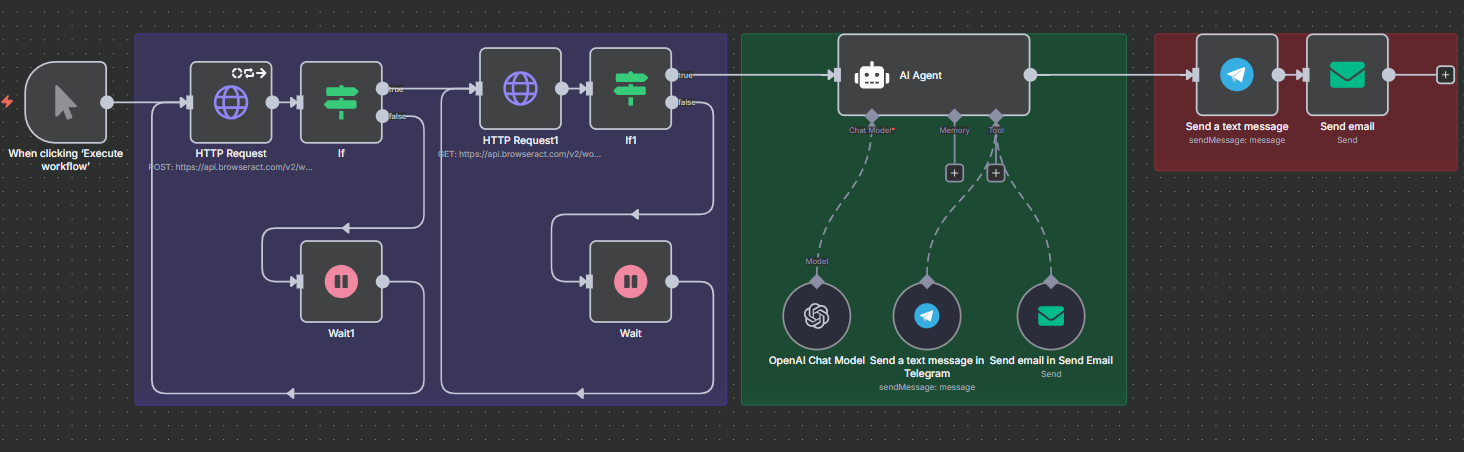Open the HTTP Request1 node
The image size is (1464, 452).
[520, 88]
